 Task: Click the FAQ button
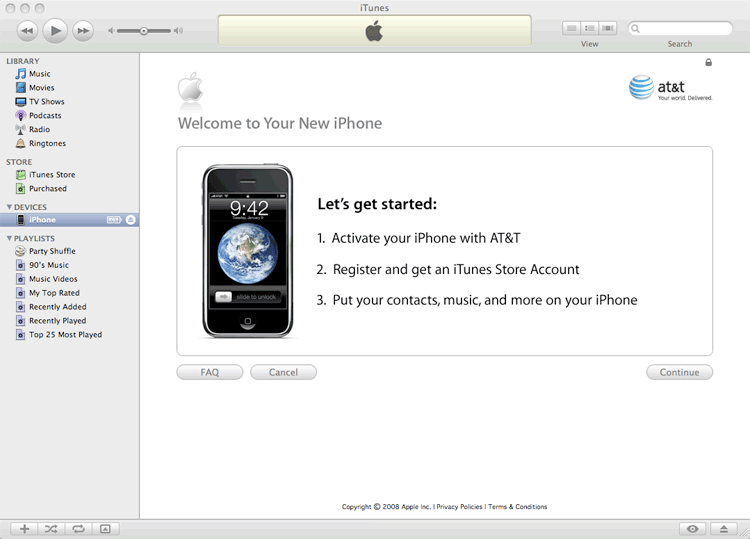click(210, 372)
